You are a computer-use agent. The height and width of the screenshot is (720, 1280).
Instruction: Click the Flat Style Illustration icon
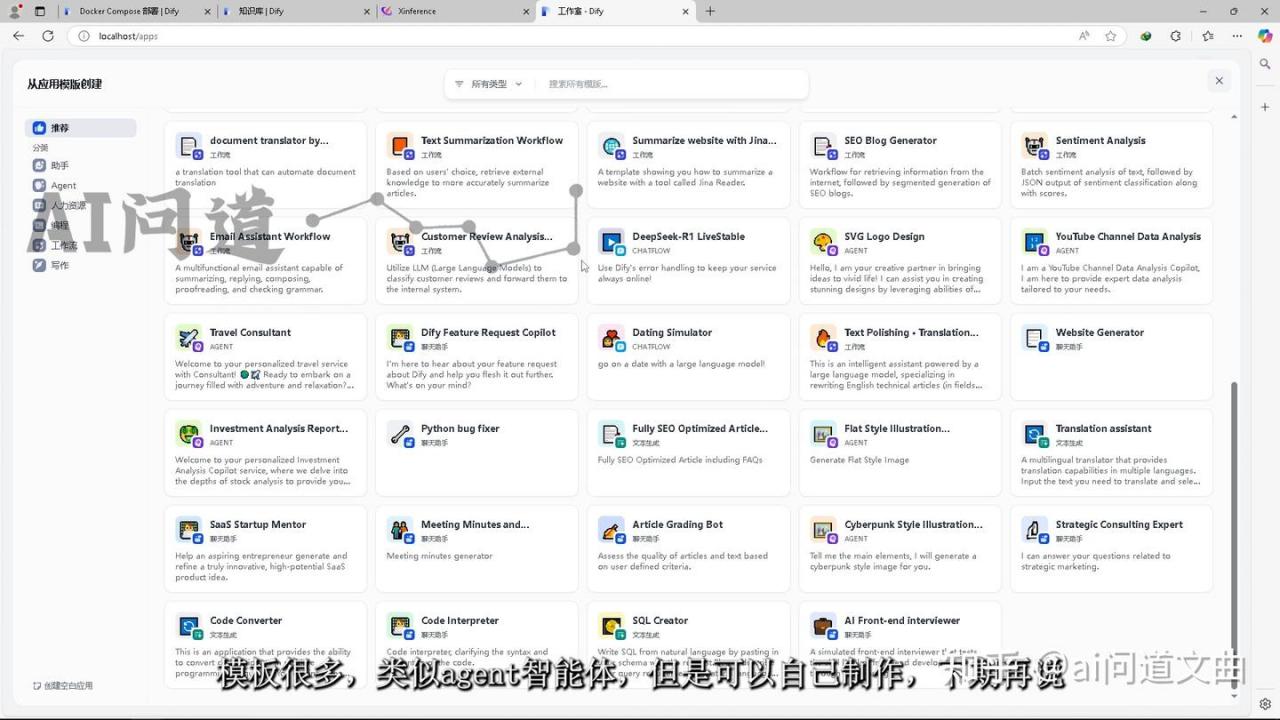coord(824,434)
